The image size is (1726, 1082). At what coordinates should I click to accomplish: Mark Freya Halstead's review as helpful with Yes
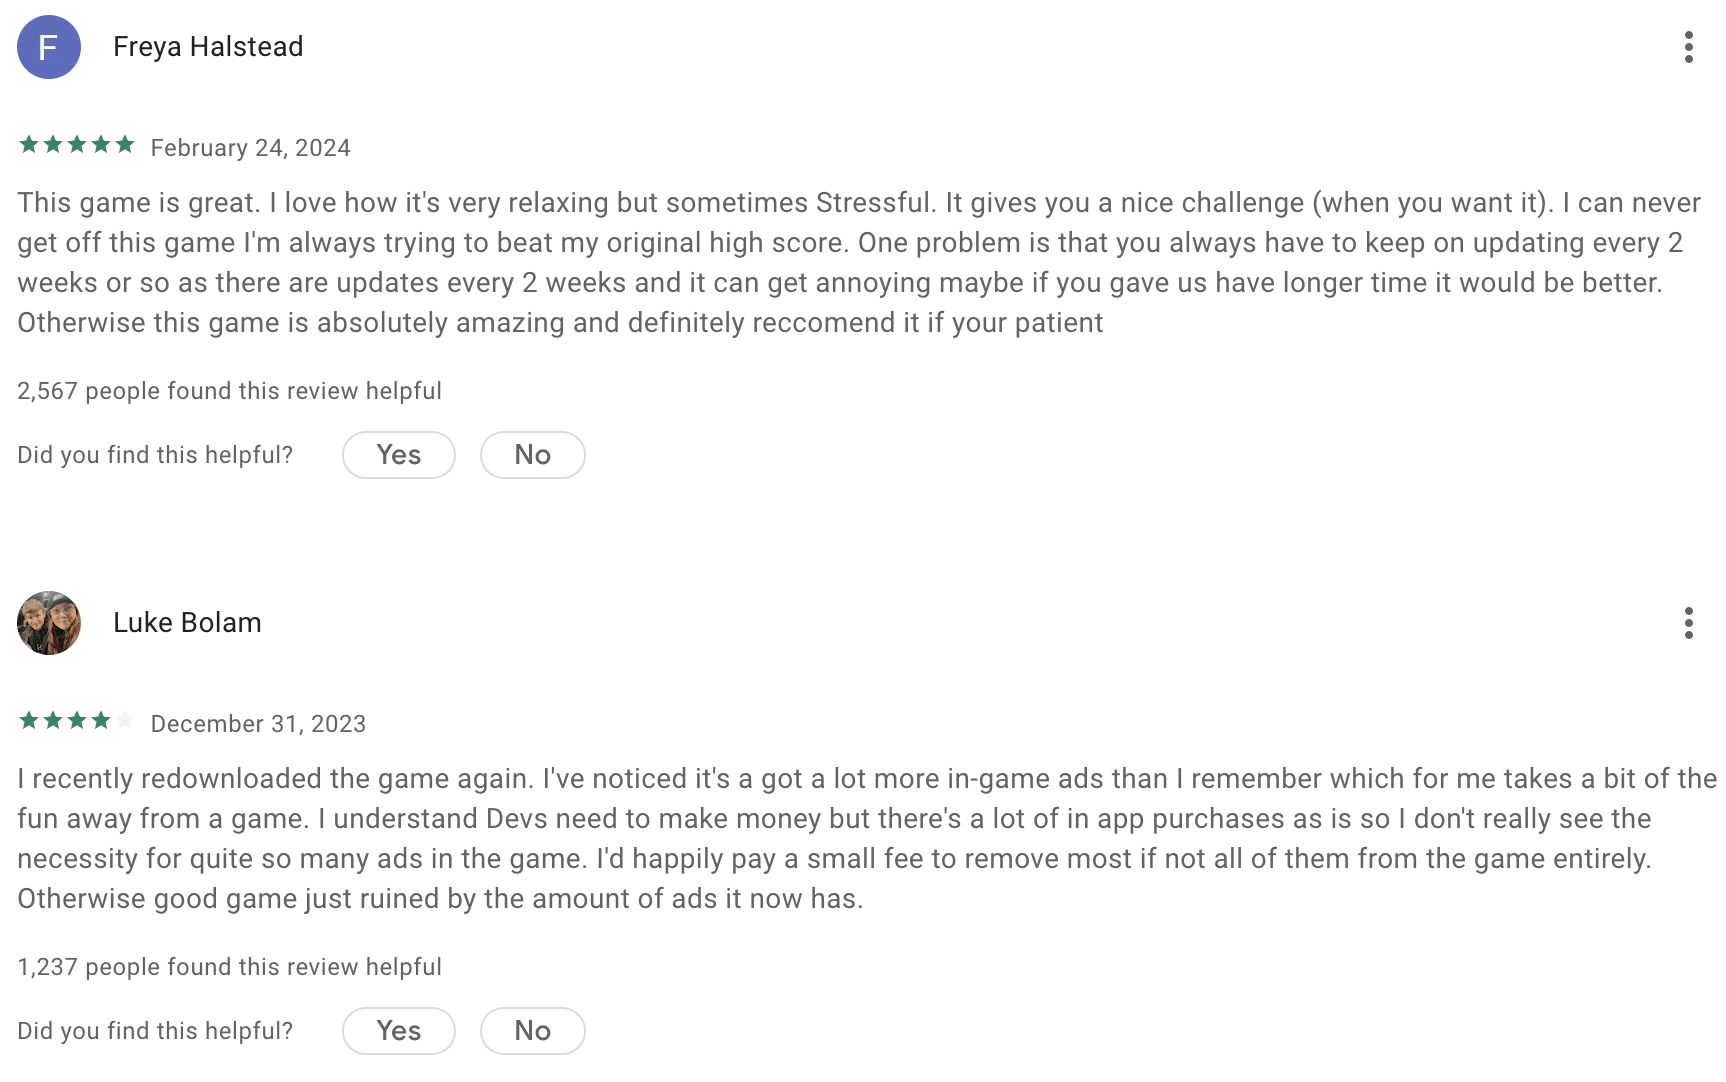tap(399, 455)
